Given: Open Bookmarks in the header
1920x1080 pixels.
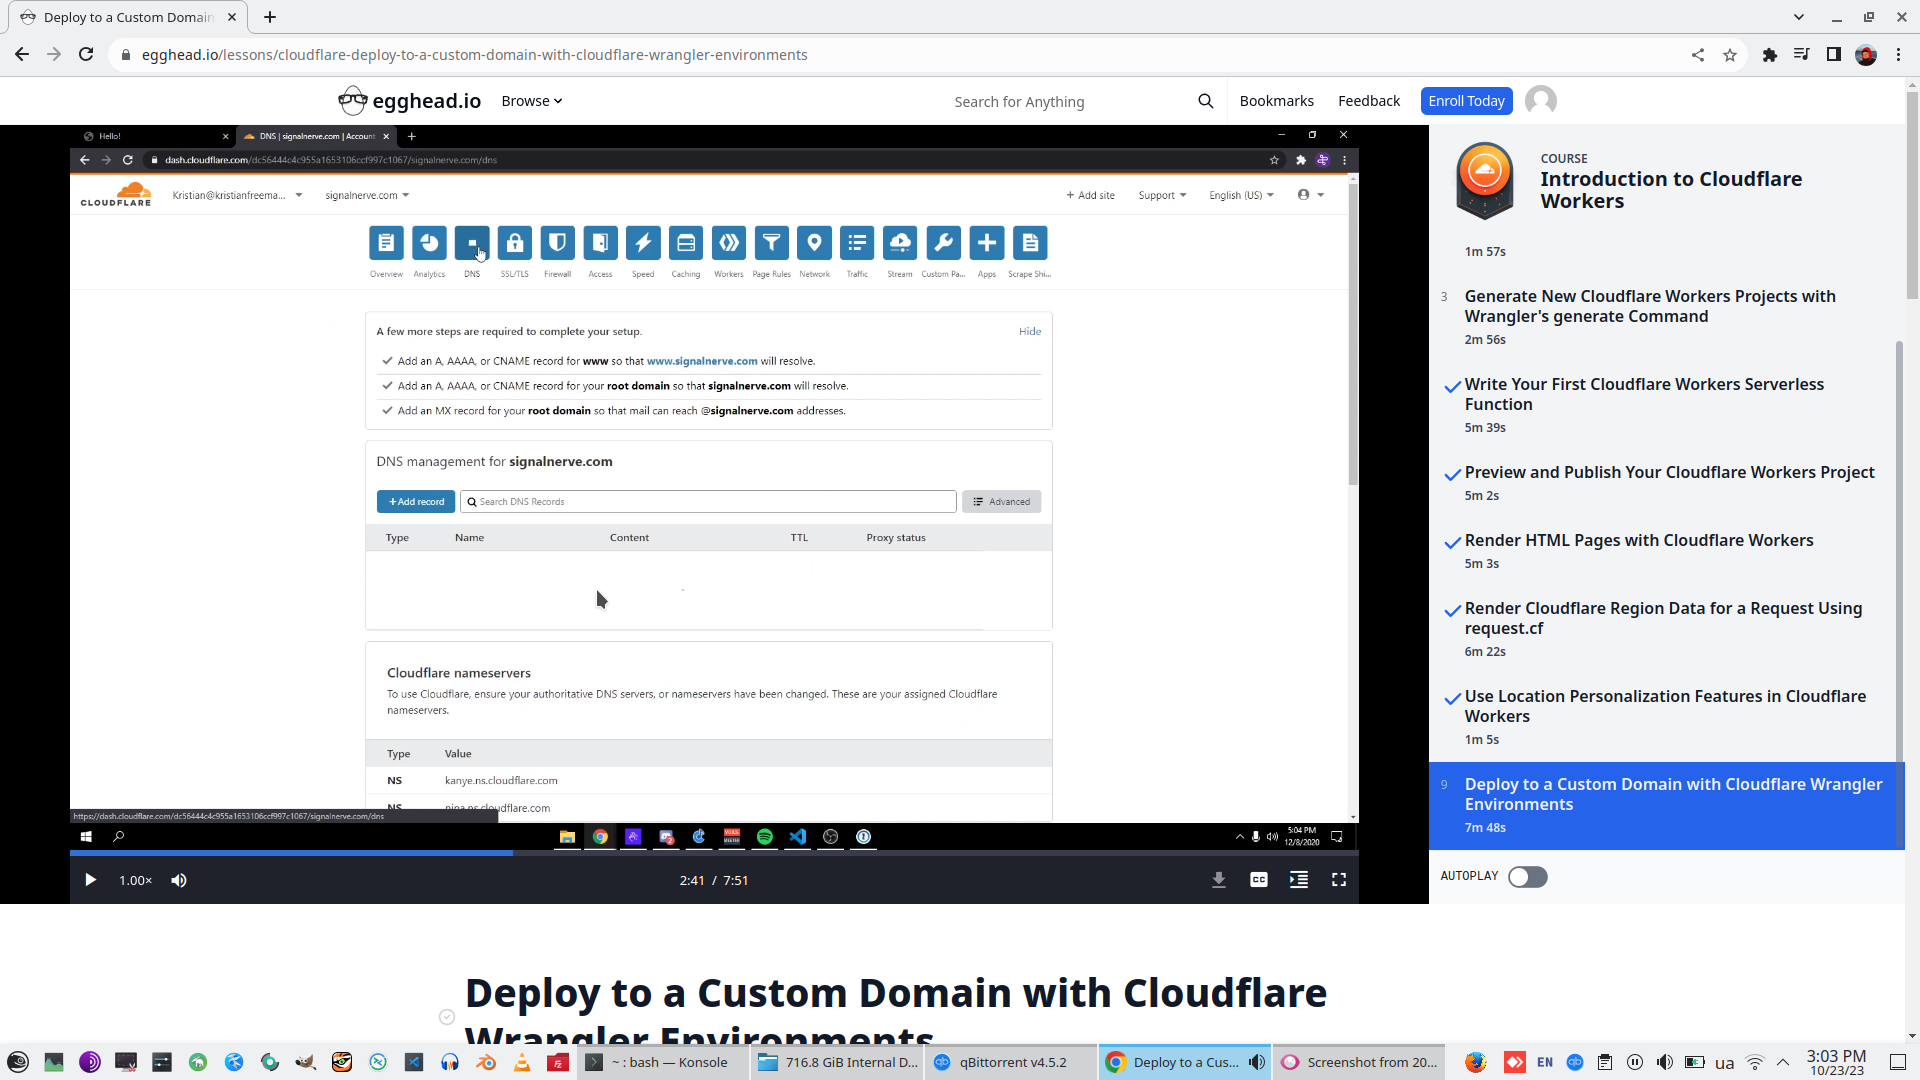Looking at the screenshot, I should pyautogui.click(x=1276, y=101).
